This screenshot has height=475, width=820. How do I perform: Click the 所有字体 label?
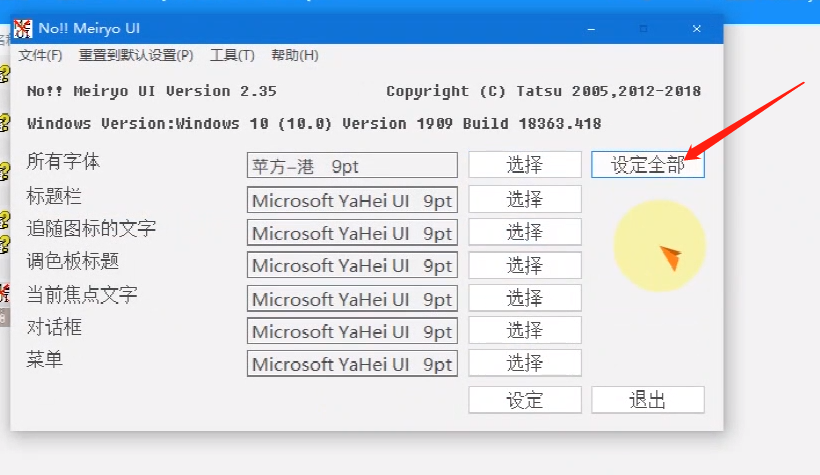pyautogui.click(x=63, y=161)
